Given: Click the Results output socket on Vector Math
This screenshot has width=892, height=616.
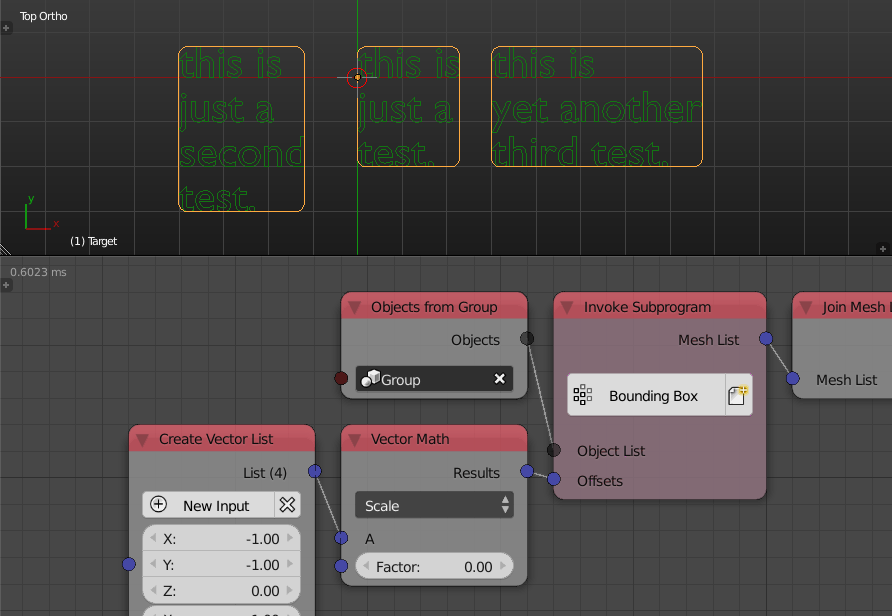Looking at the screenshot, I should (x=527, y=471).
